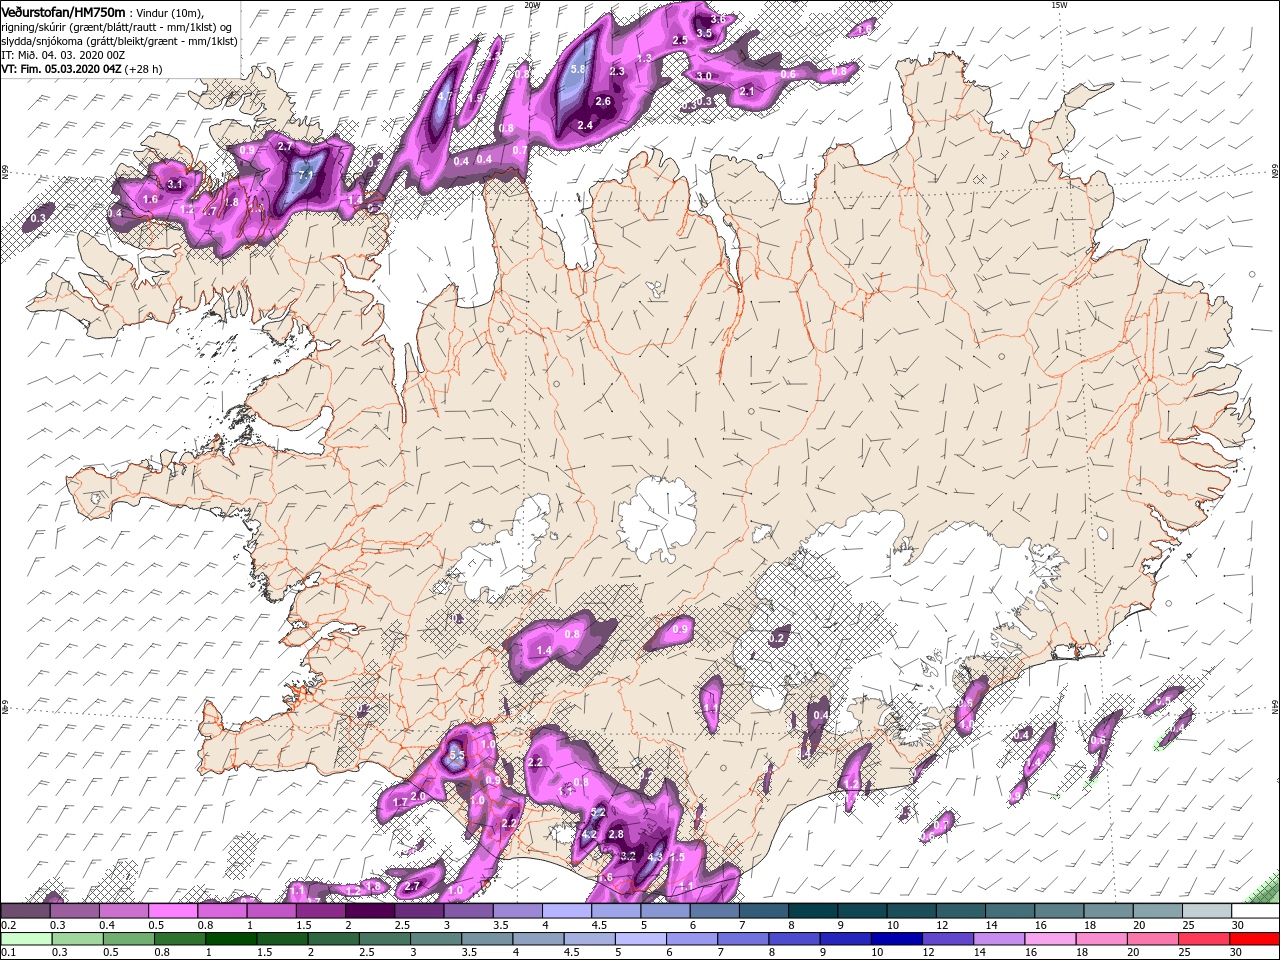Select upper legend swatch between 8 and 9

click(x=813, y=911)
